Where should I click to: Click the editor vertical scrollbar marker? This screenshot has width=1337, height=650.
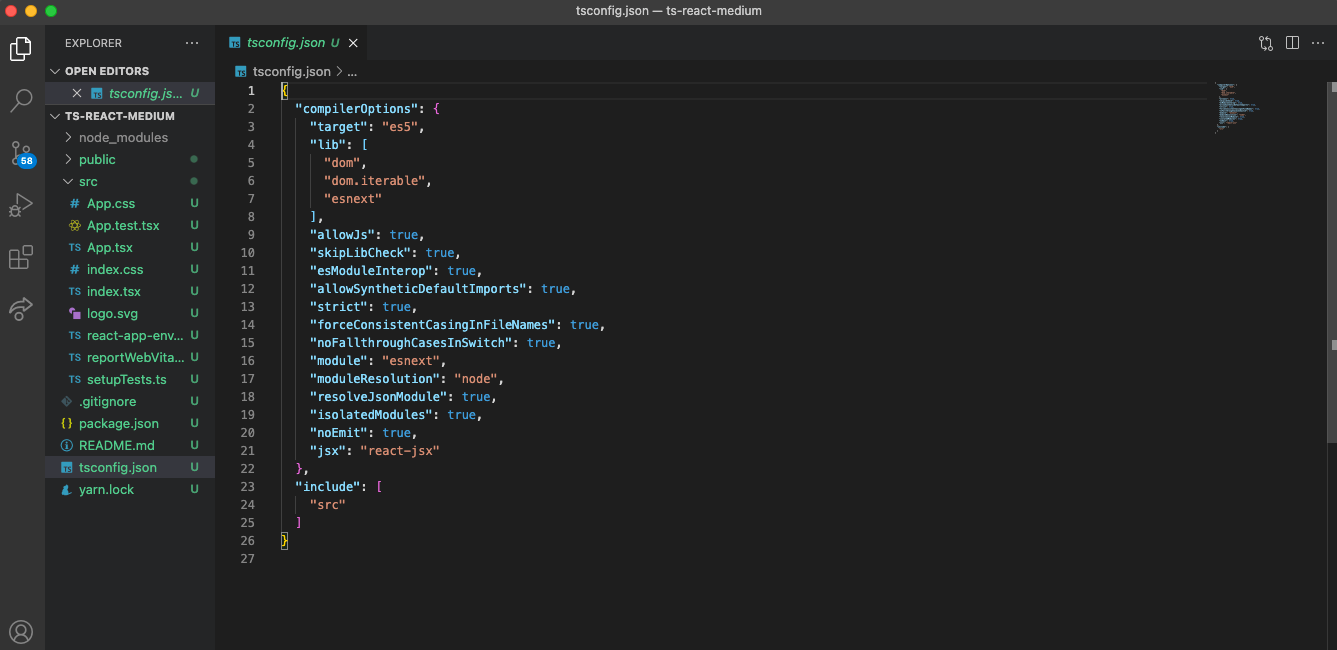1333,344
